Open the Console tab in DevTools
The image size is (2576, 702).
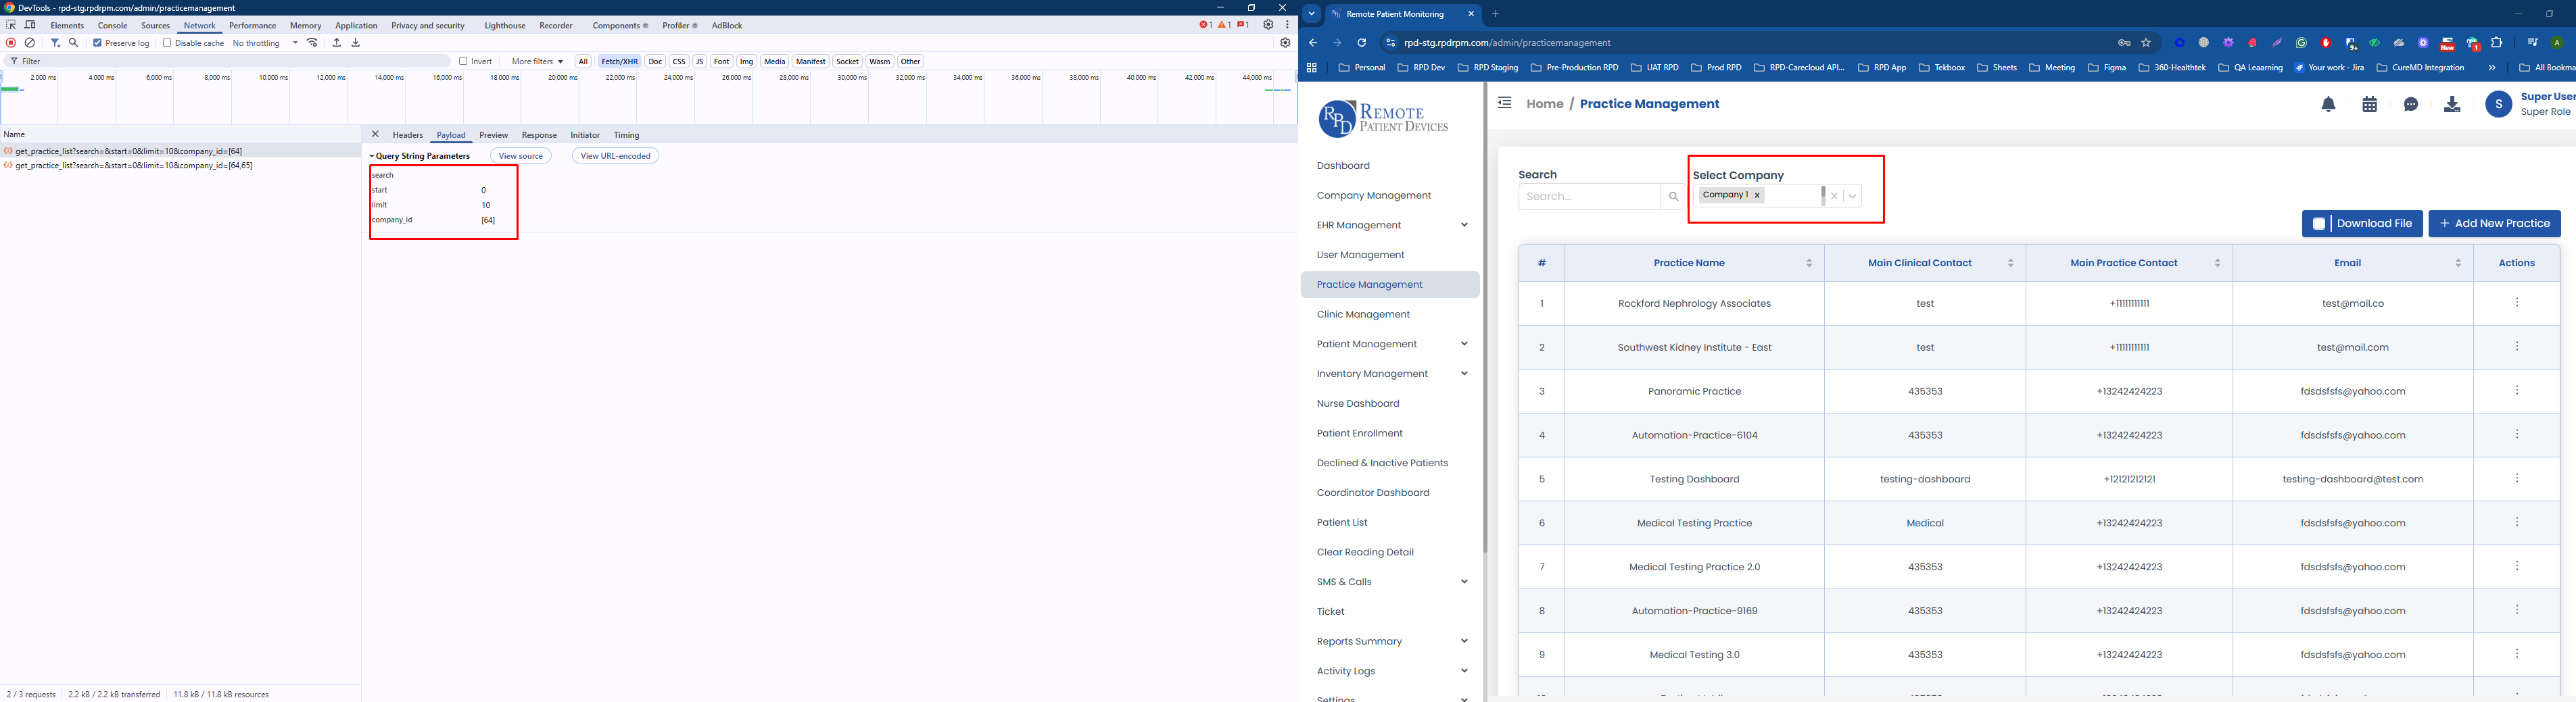pyautogui.click(x=112, y=25)
